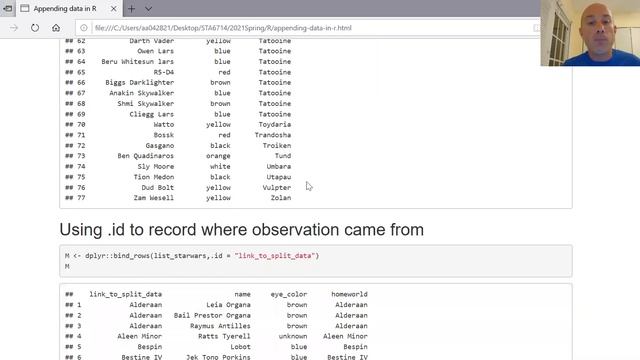Select 'Bossk' name text
Image resolution: width=640 pixels, height=360 pixels.
click(x=164, y=135)
